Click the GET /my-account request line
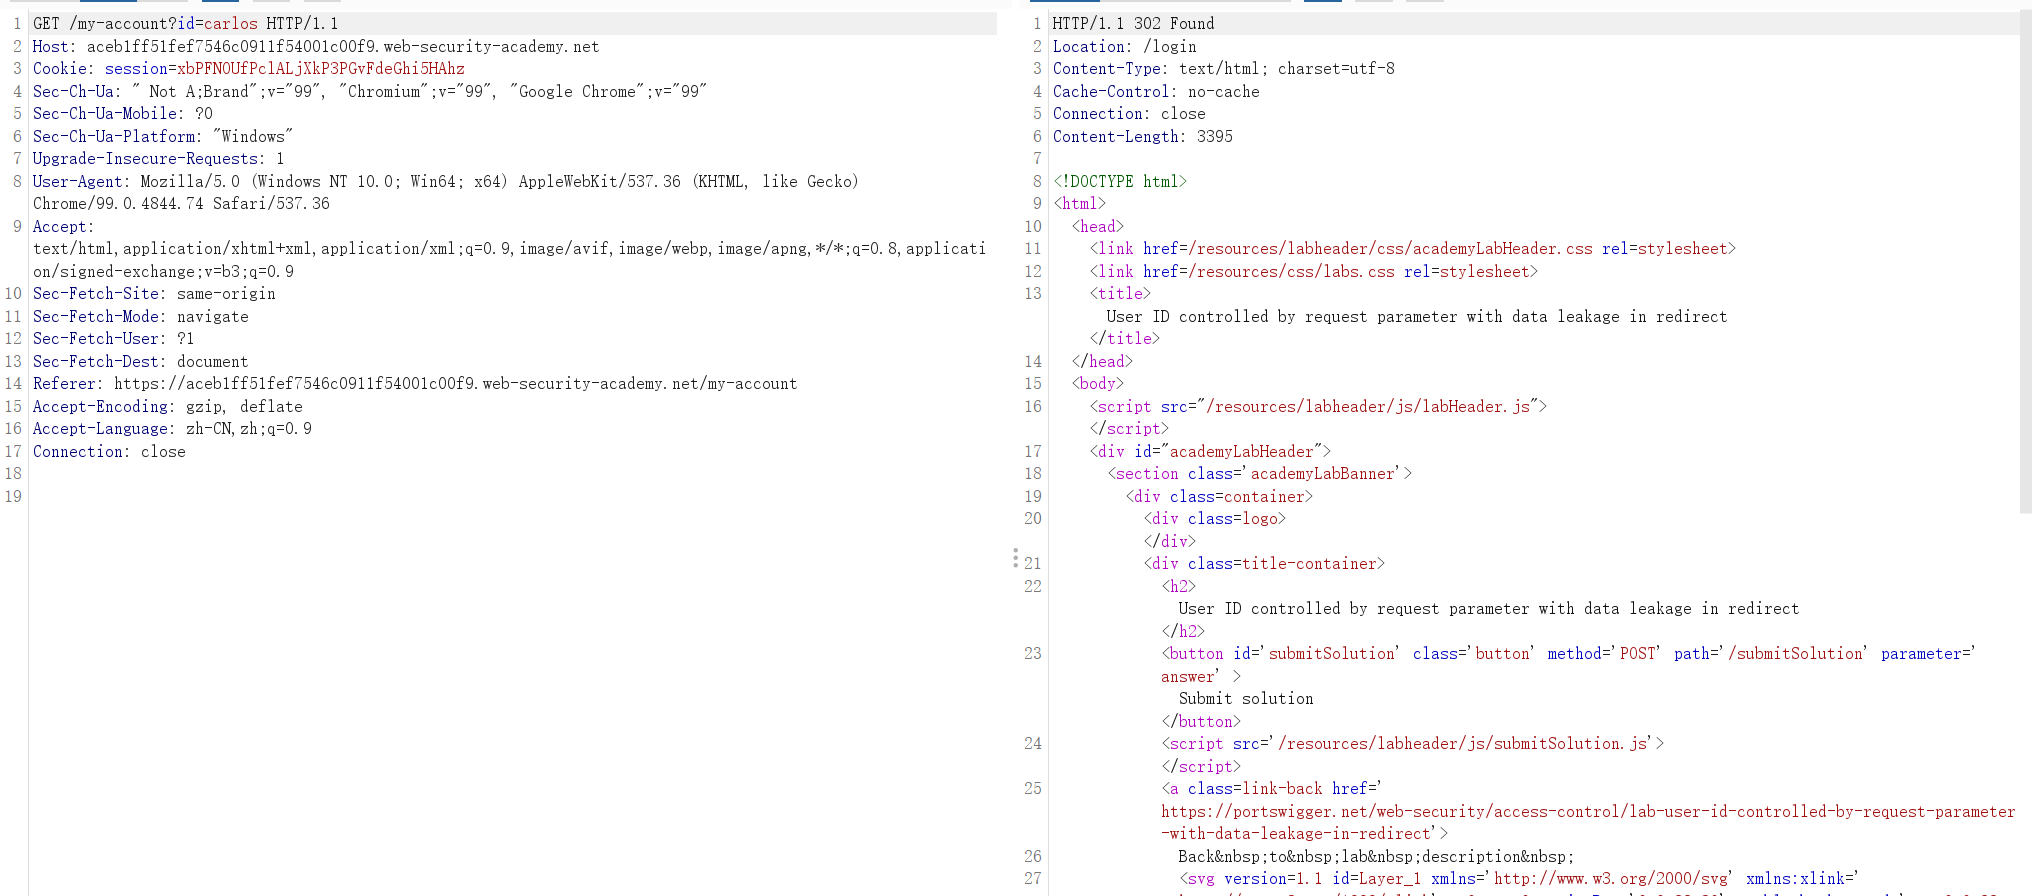The width and height of the screenshot is (2032, 896). (185, 23)
